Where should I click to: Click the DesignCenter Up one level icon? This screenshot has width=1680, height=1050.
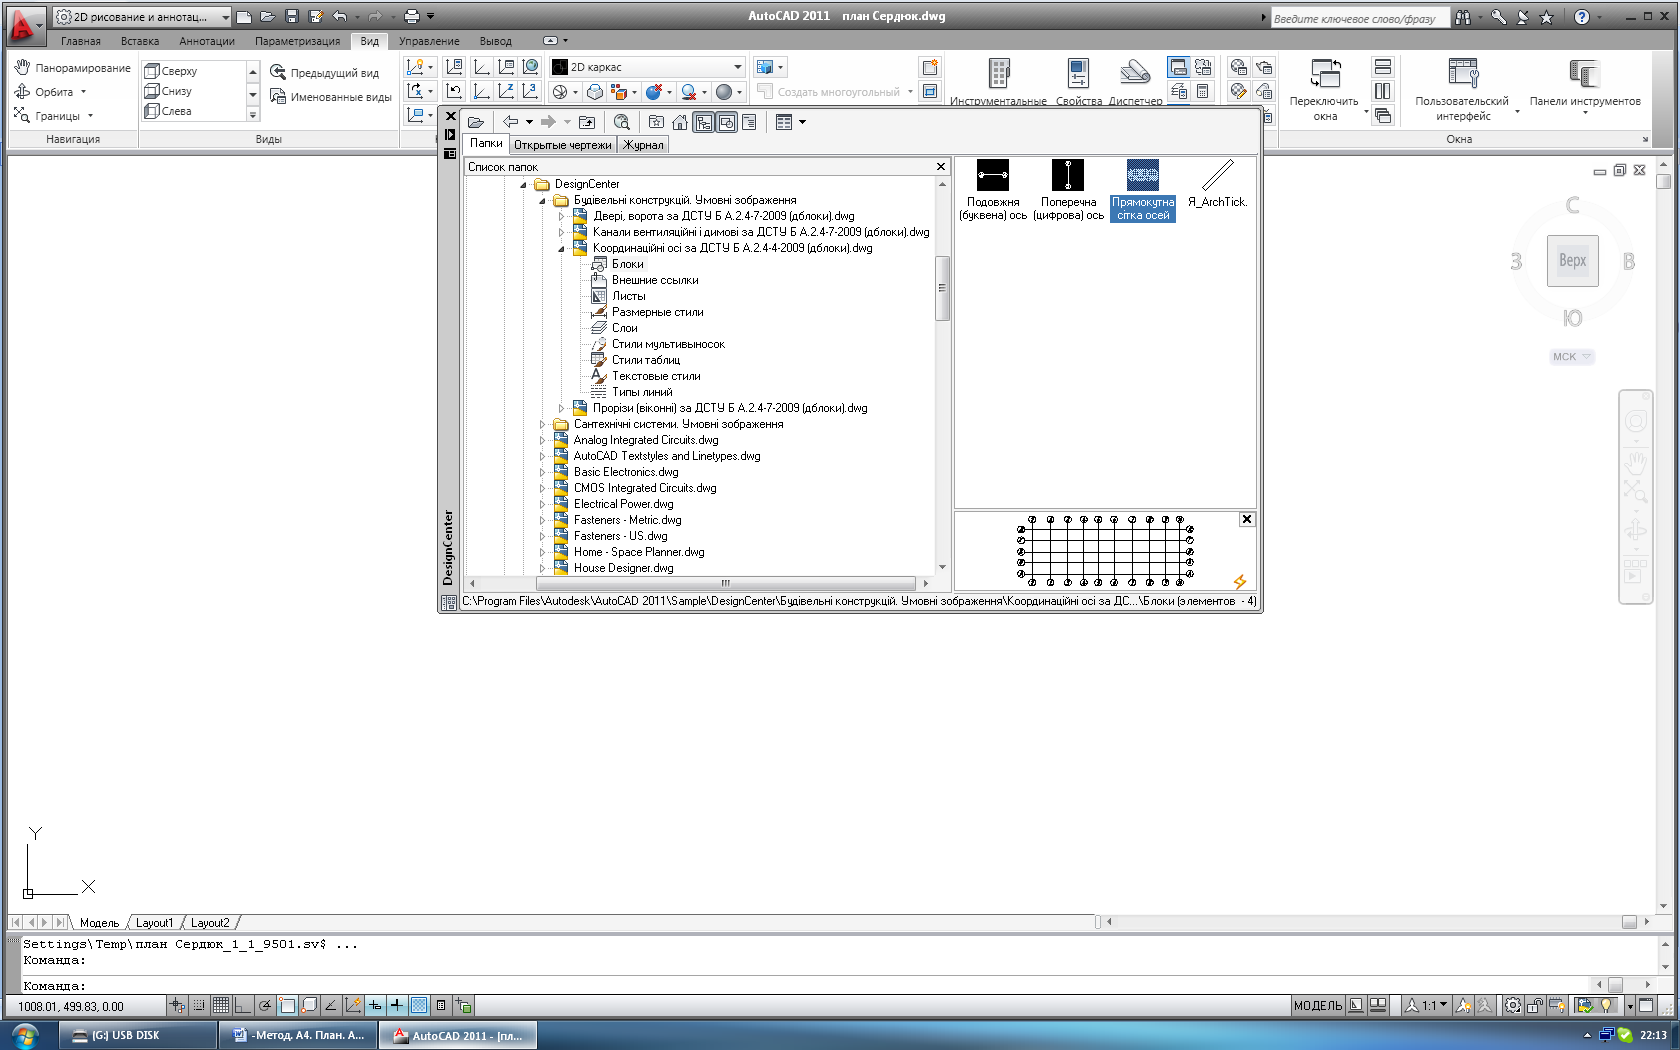pos(587,122)
